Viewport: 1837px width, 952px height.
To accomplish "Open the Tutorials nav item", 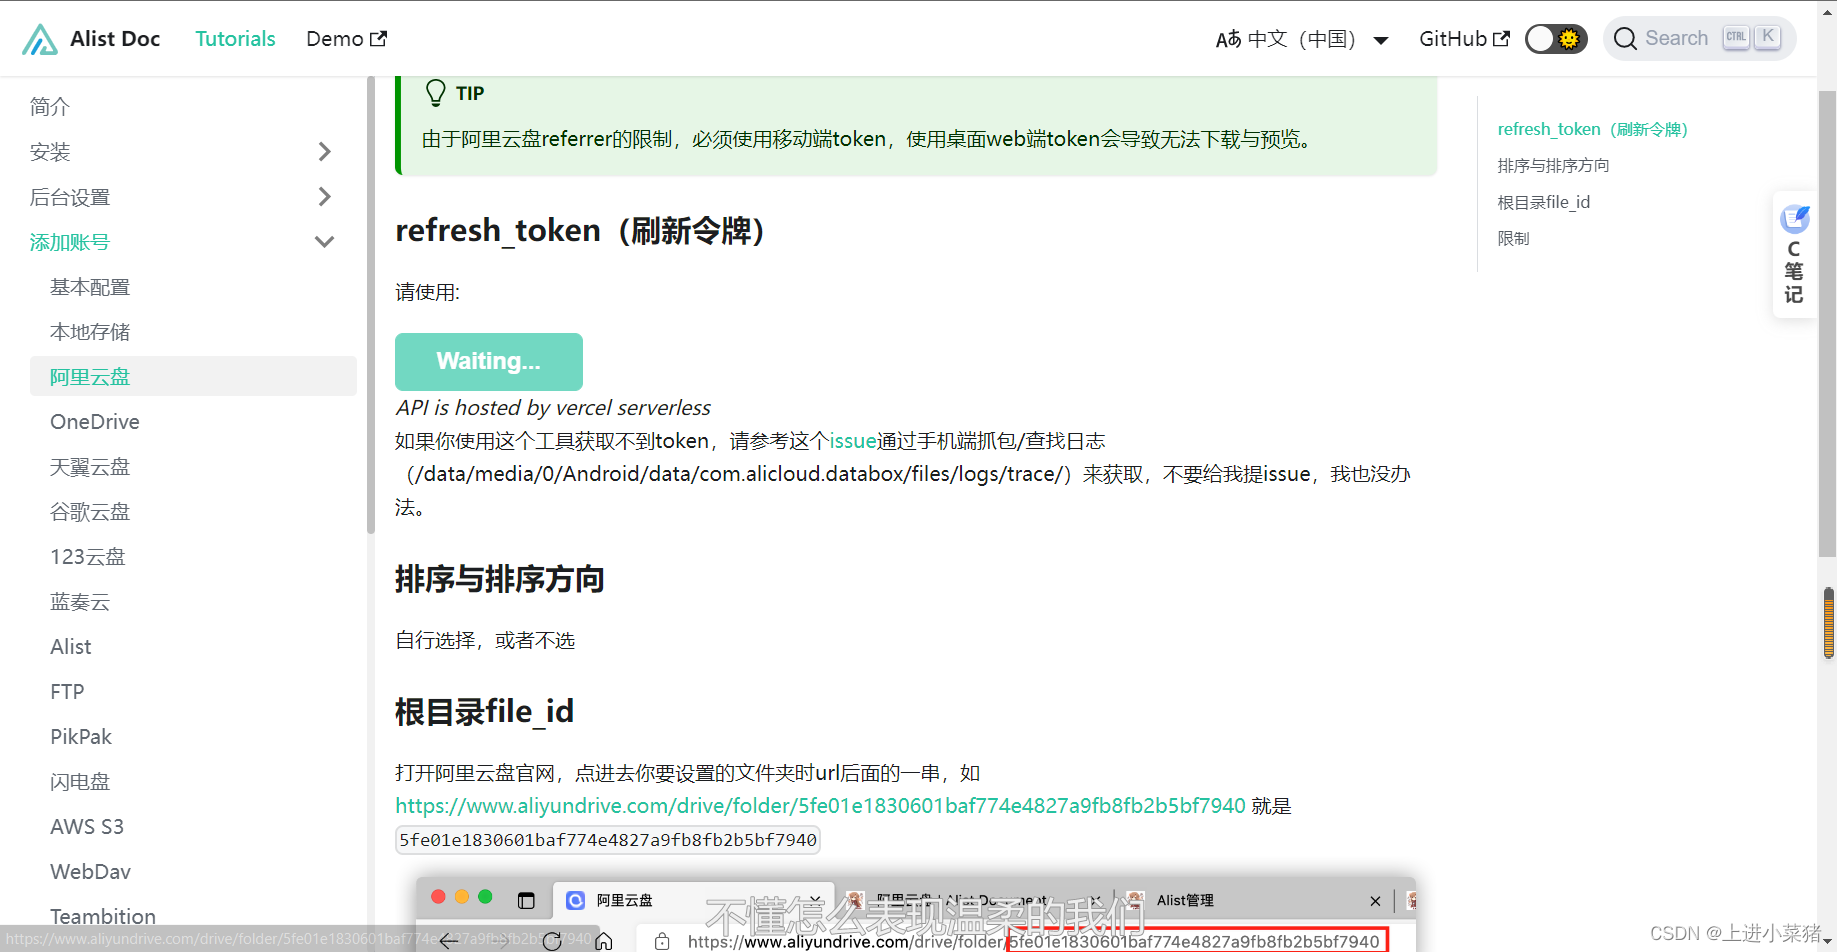I will click(235, 39).
